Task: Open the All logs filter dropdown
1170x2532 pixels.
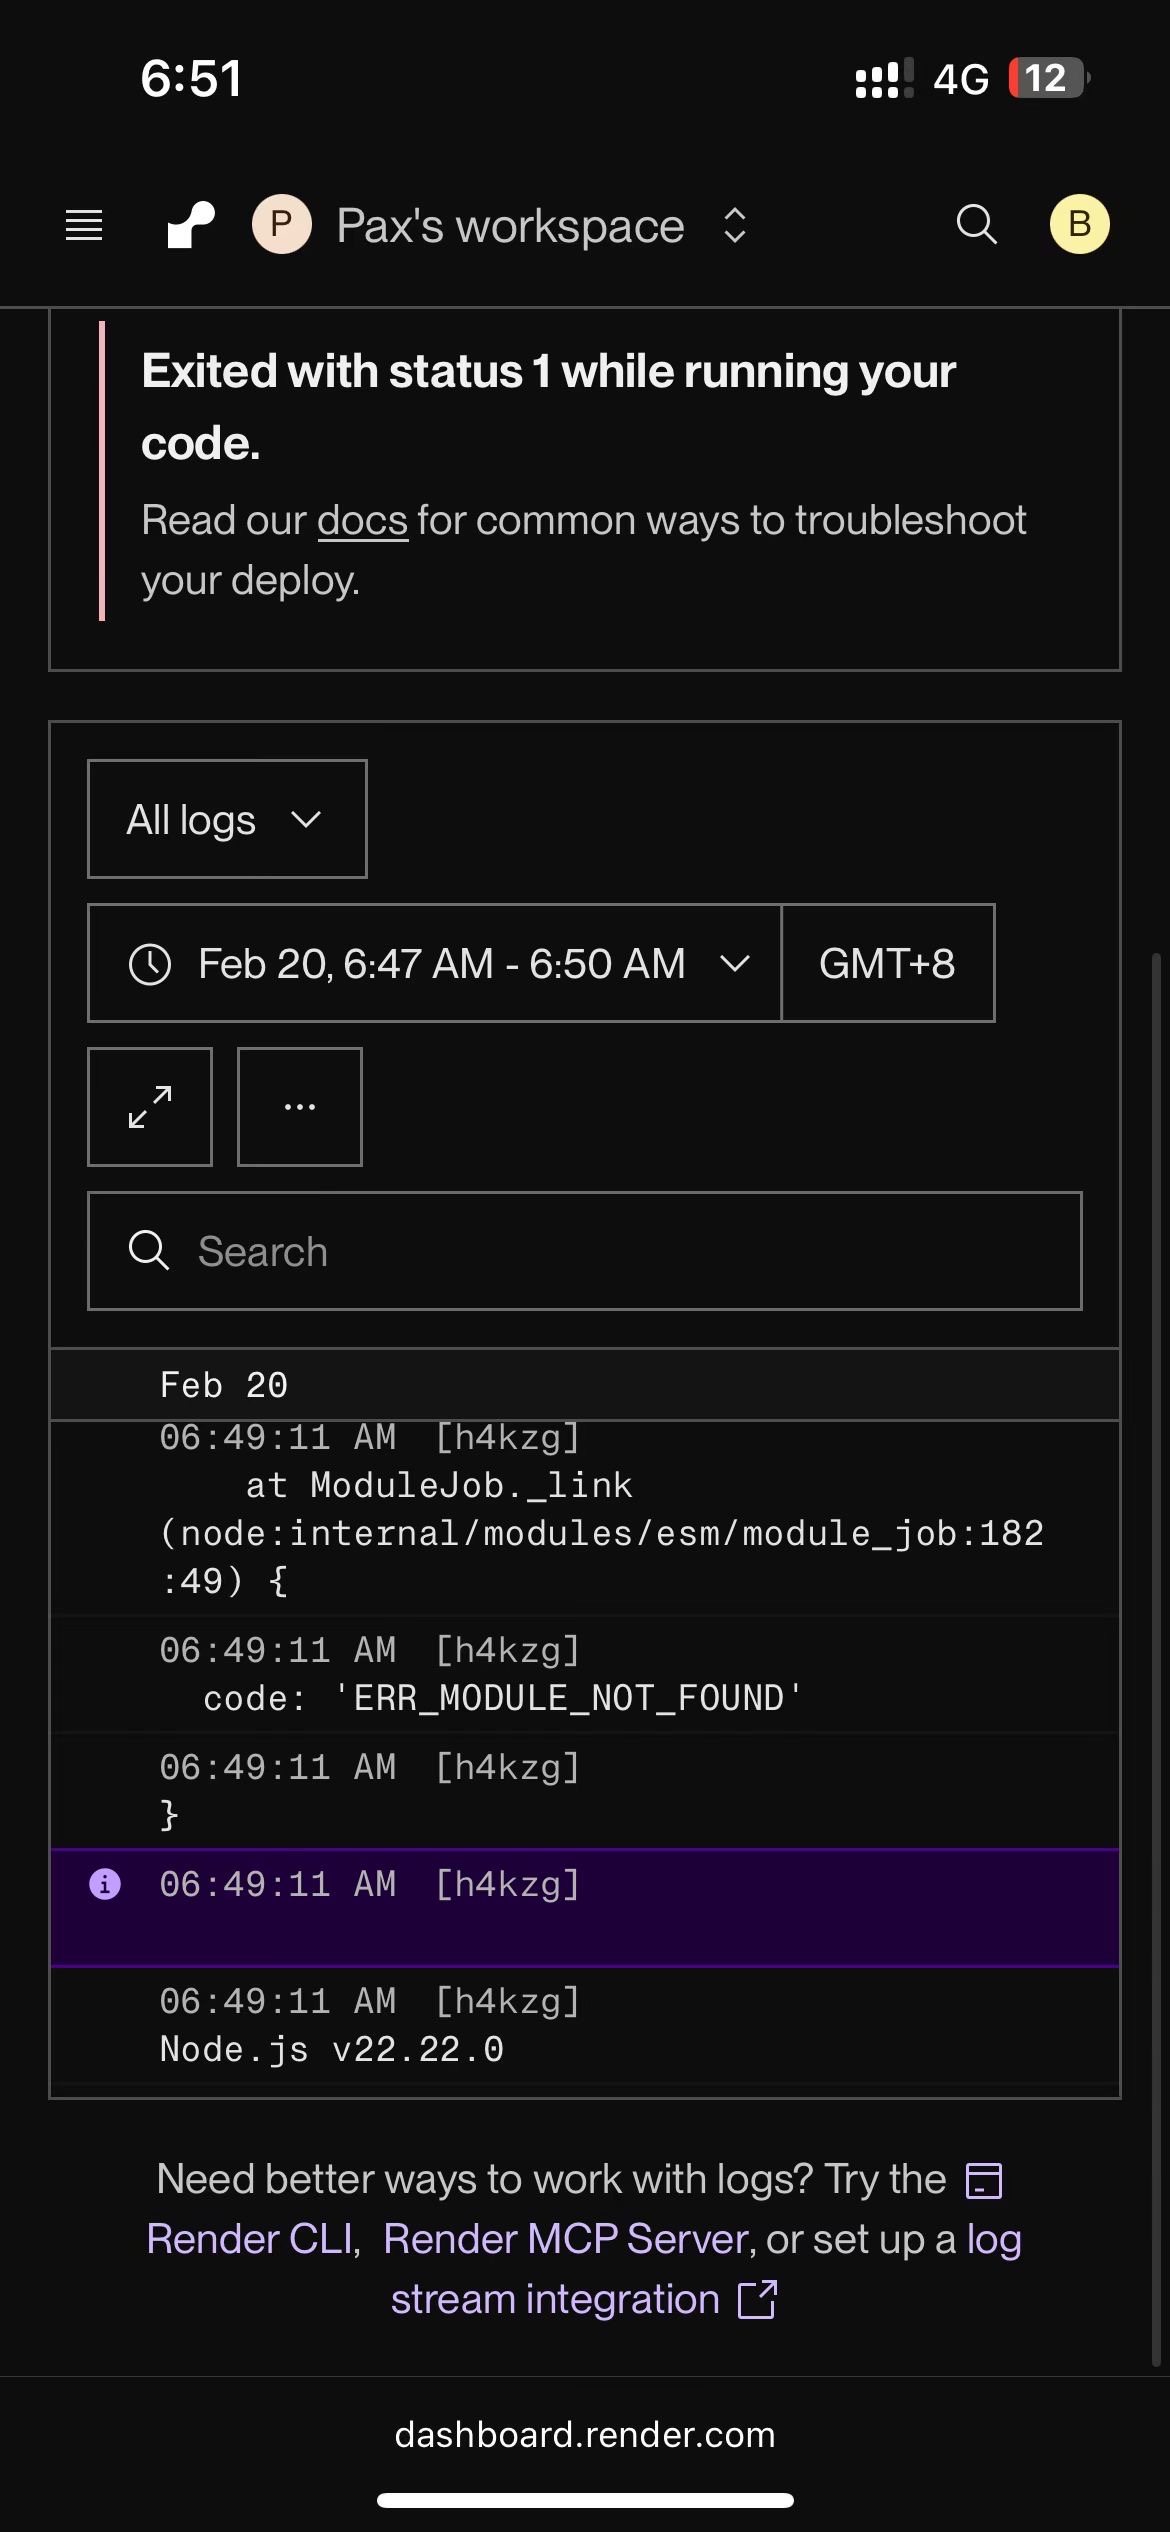Action: click(227, 820)
